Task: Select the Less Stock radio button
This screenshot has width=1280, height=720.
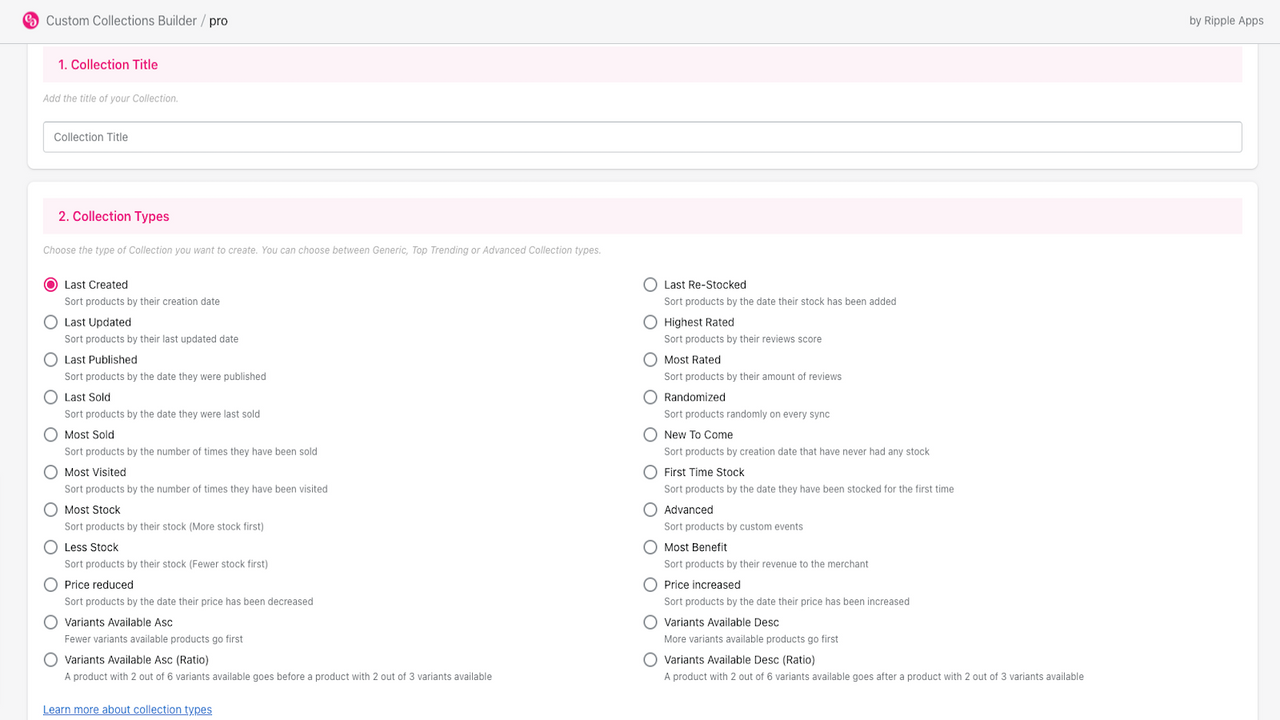Action: coord(51,547)
